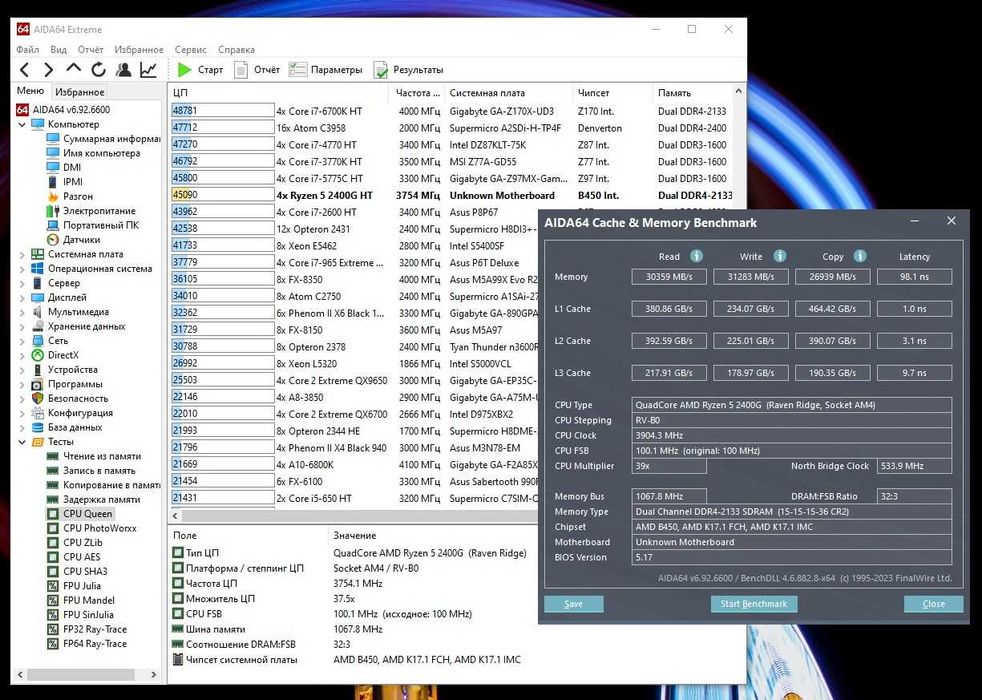Click the sidebar horizontal scrollbar right arrow
982x700 pixels.
154,674
